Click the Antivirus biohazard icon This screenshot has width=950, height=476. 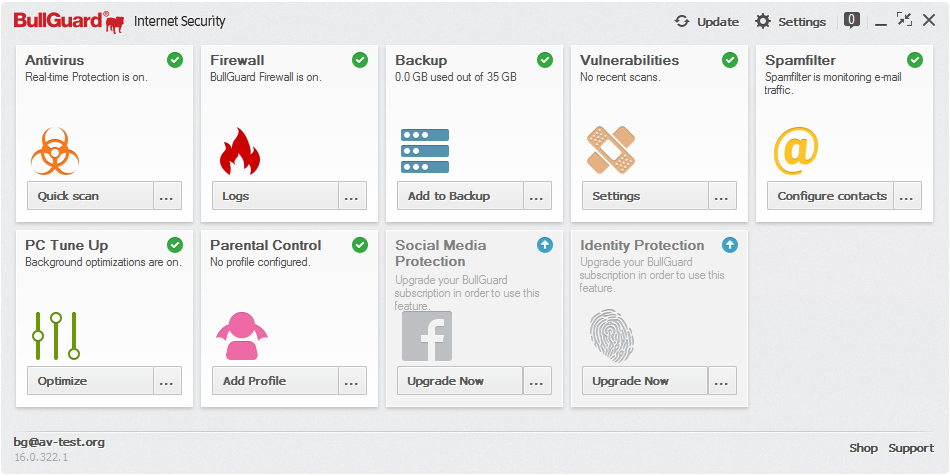tap(55, 151)
